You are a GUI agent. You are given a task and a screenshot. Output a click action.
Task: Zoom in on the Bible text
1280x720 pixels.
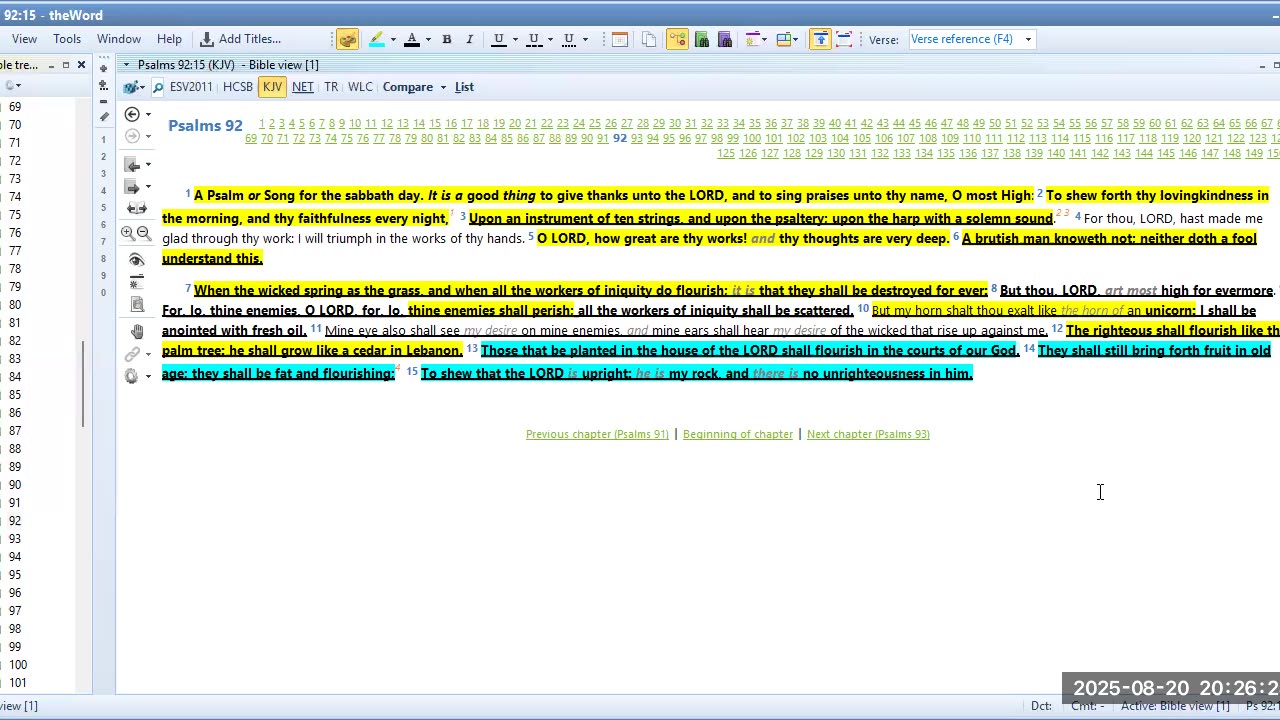(x=127, y=233)
